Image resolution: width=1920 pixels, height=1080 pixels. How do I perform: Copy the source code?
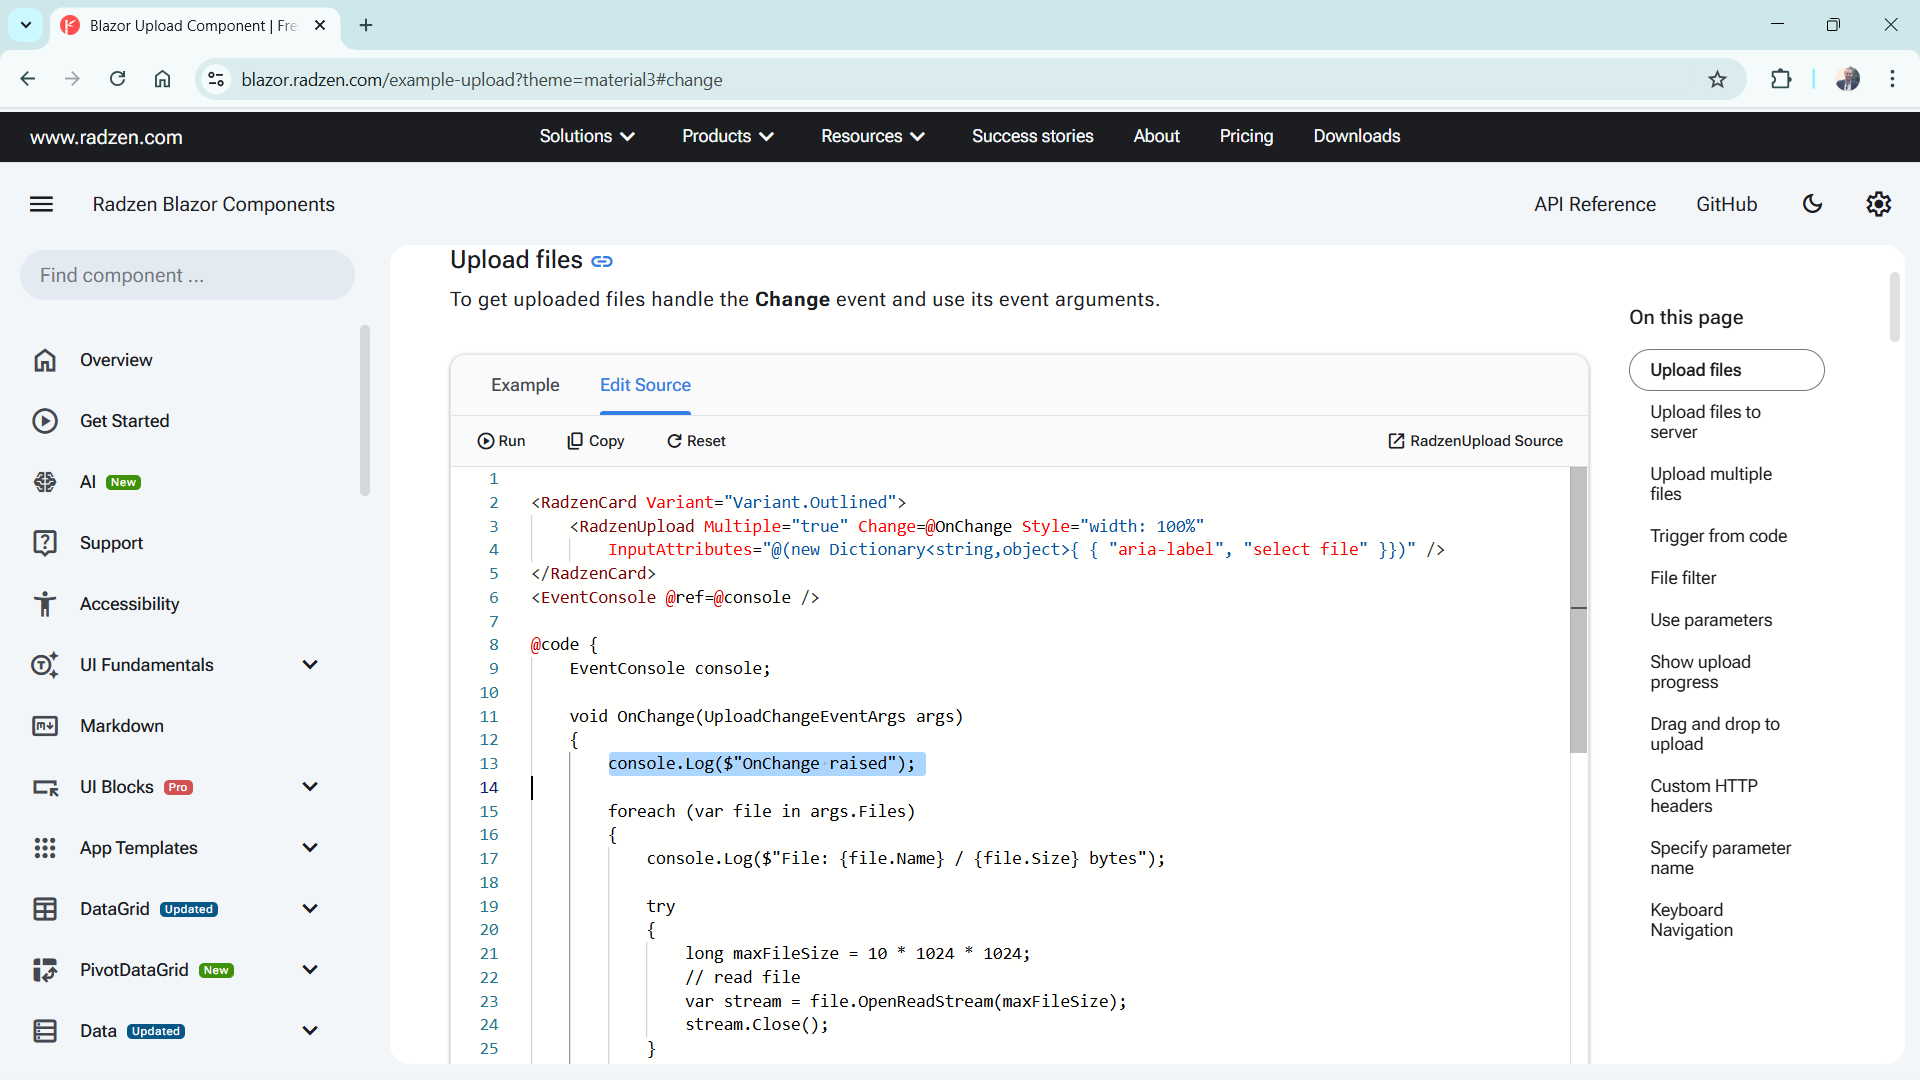(x=596, y=441)
